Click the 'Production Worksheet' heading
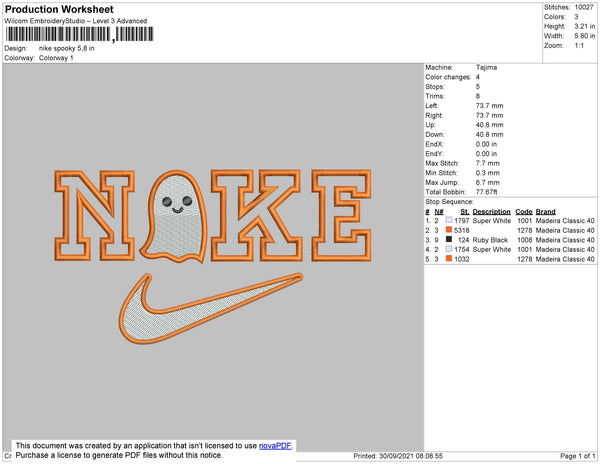 (x=59, y=9)
